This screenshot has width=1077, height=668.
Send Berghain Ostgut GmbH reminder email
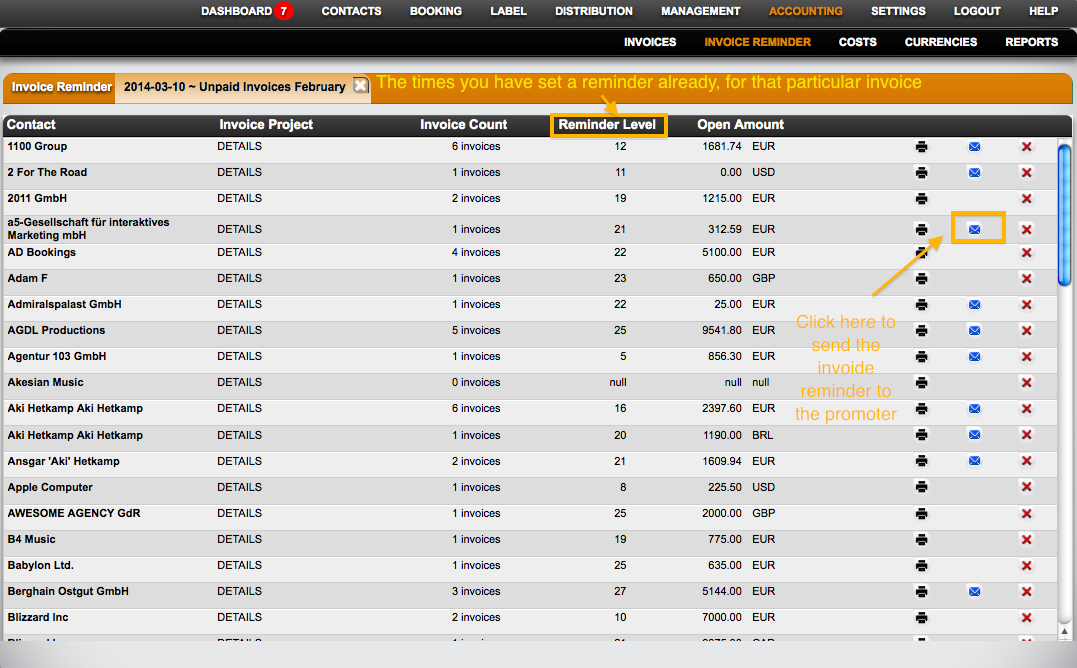tap(974, 591)
